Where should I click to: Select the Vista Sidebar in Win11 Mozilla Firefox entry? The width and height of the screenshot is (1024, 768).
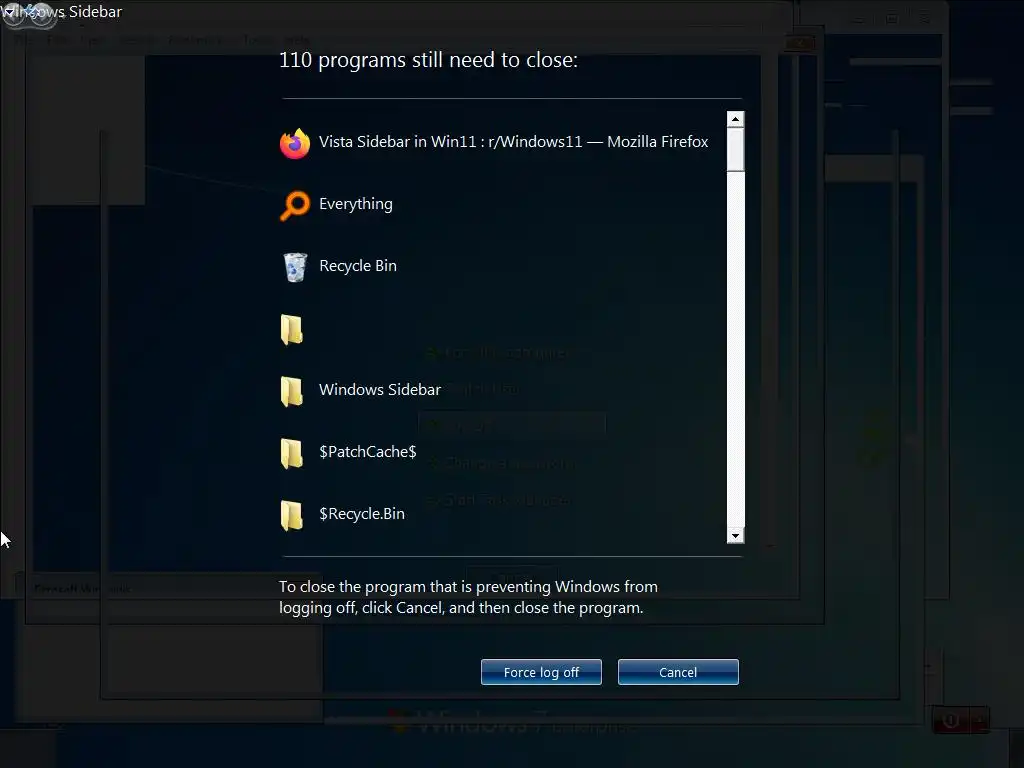click(x=513, y=142)
